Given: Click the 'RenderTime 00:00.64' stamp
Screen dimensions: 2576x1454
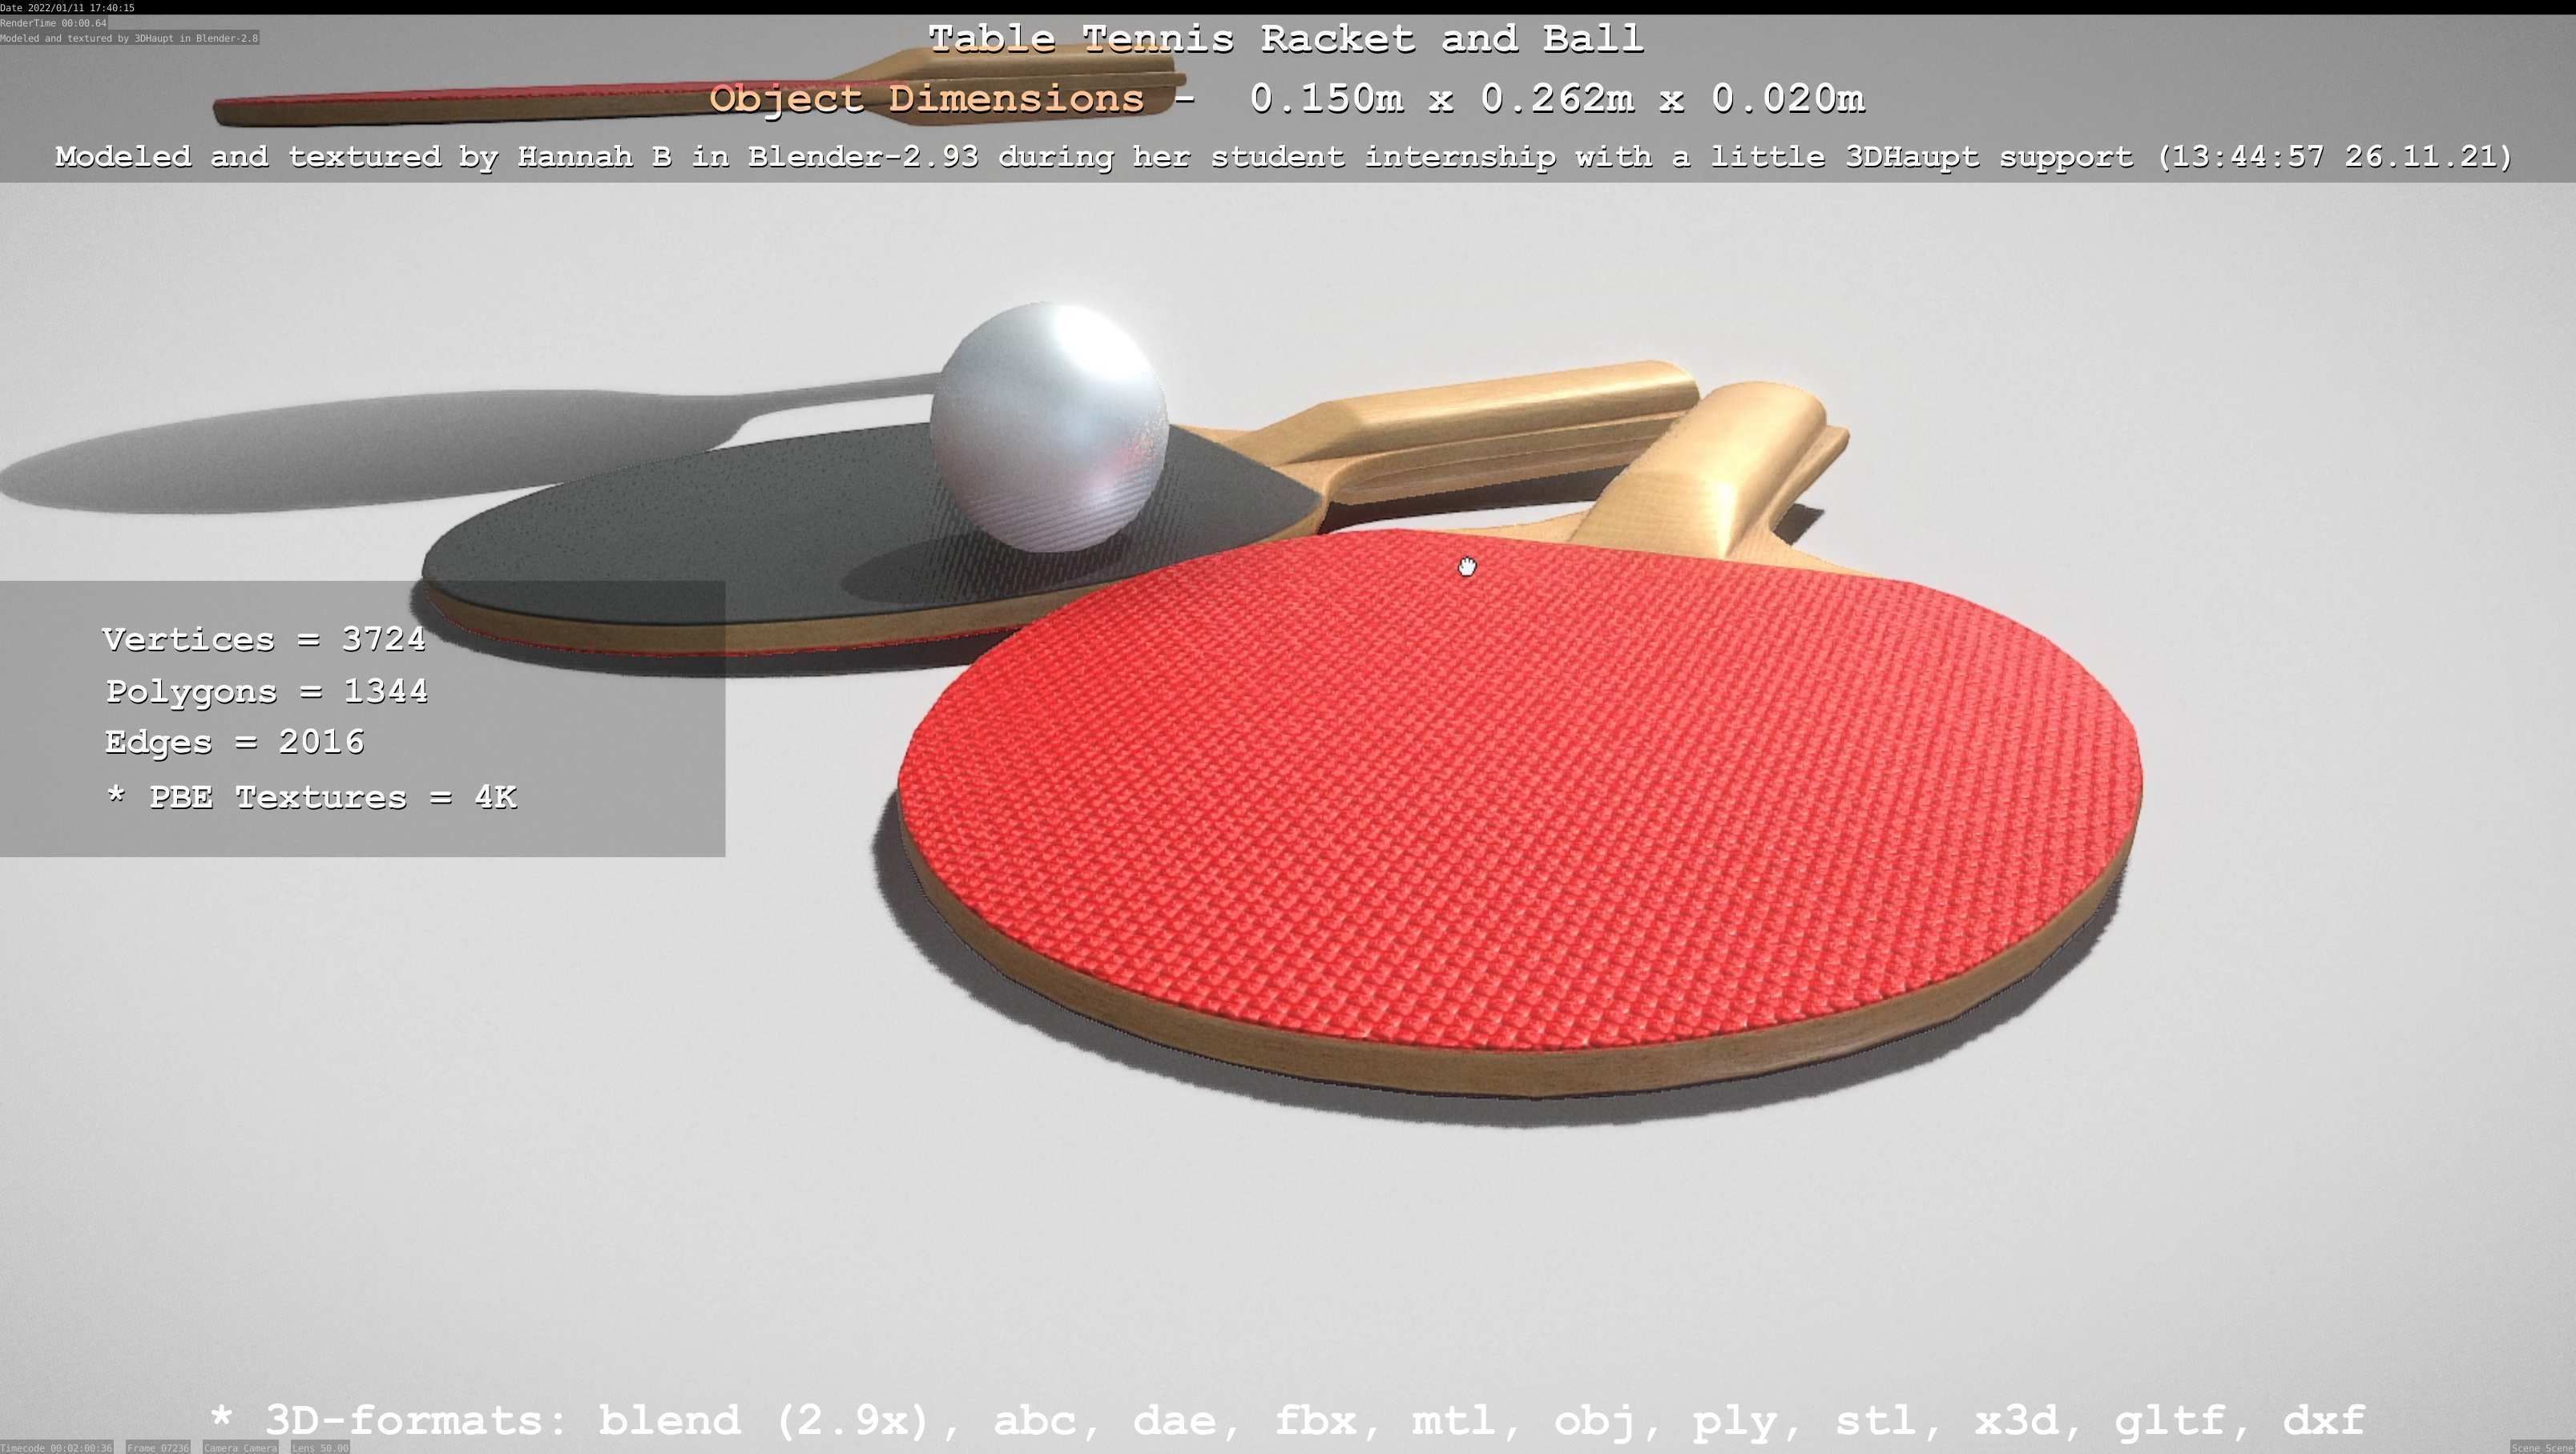Looking at the screenshot, I should [53, 23].
